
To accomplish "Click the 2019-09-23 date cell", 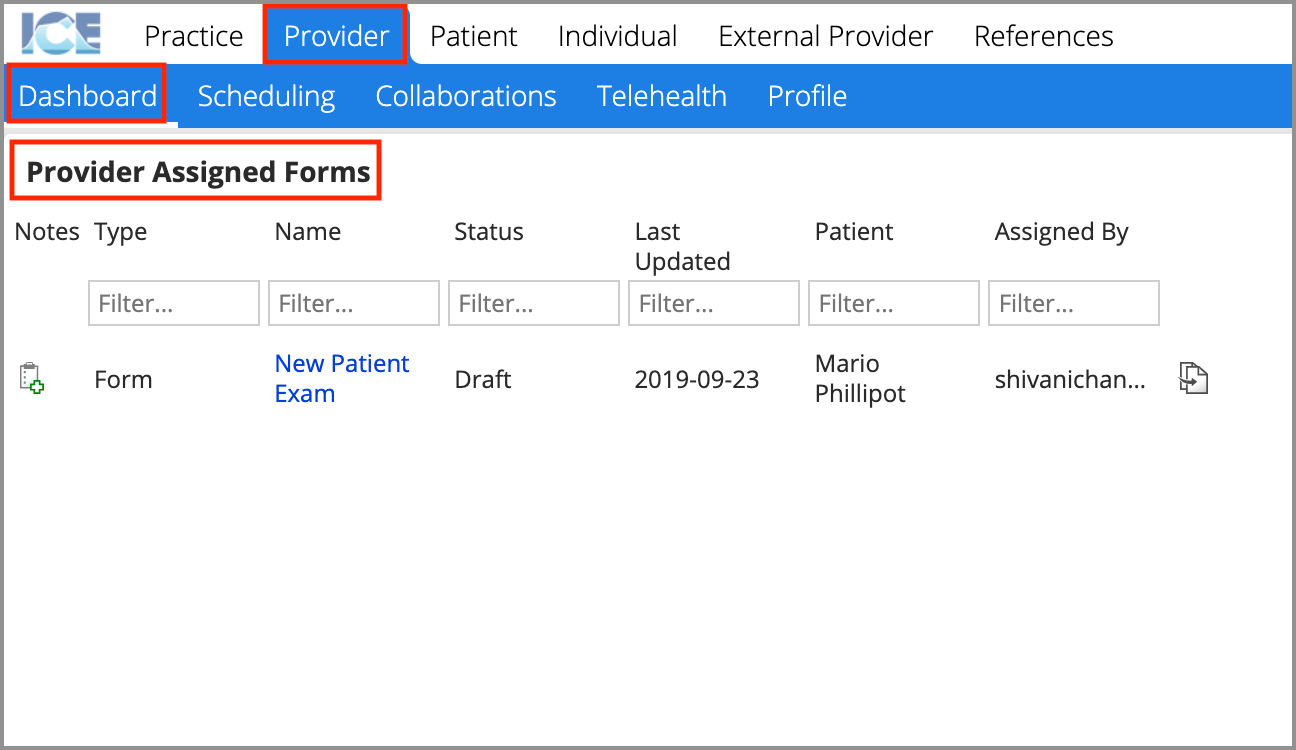I will 697,380.
